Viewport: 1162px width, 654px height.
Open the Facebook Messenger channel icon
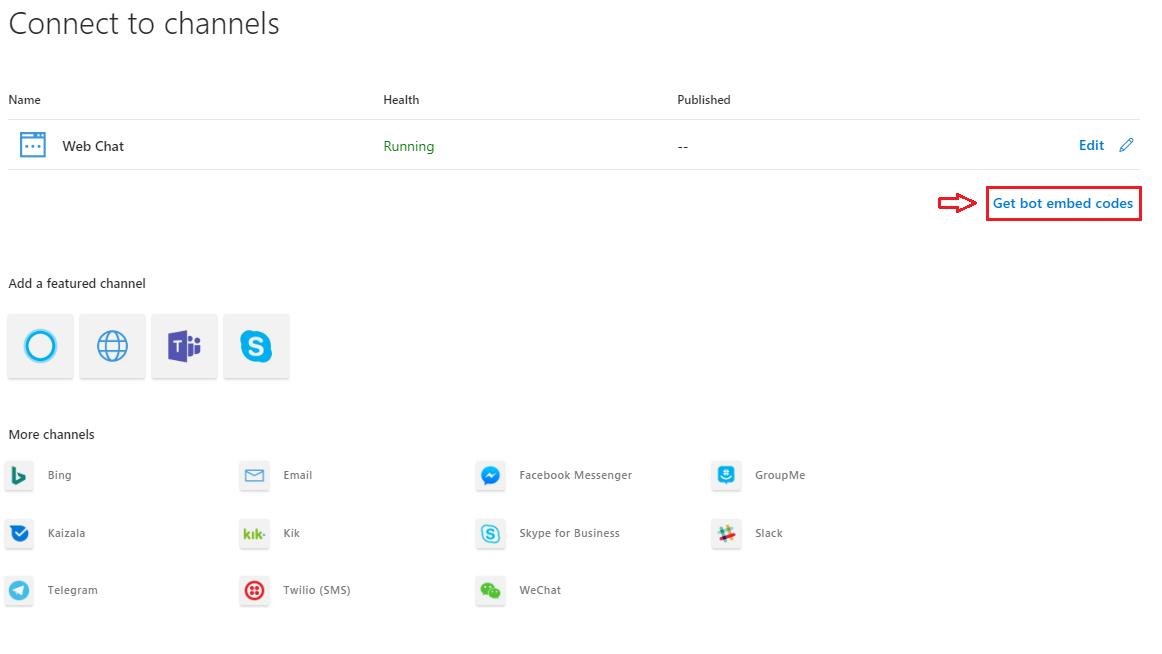point(490,476)
